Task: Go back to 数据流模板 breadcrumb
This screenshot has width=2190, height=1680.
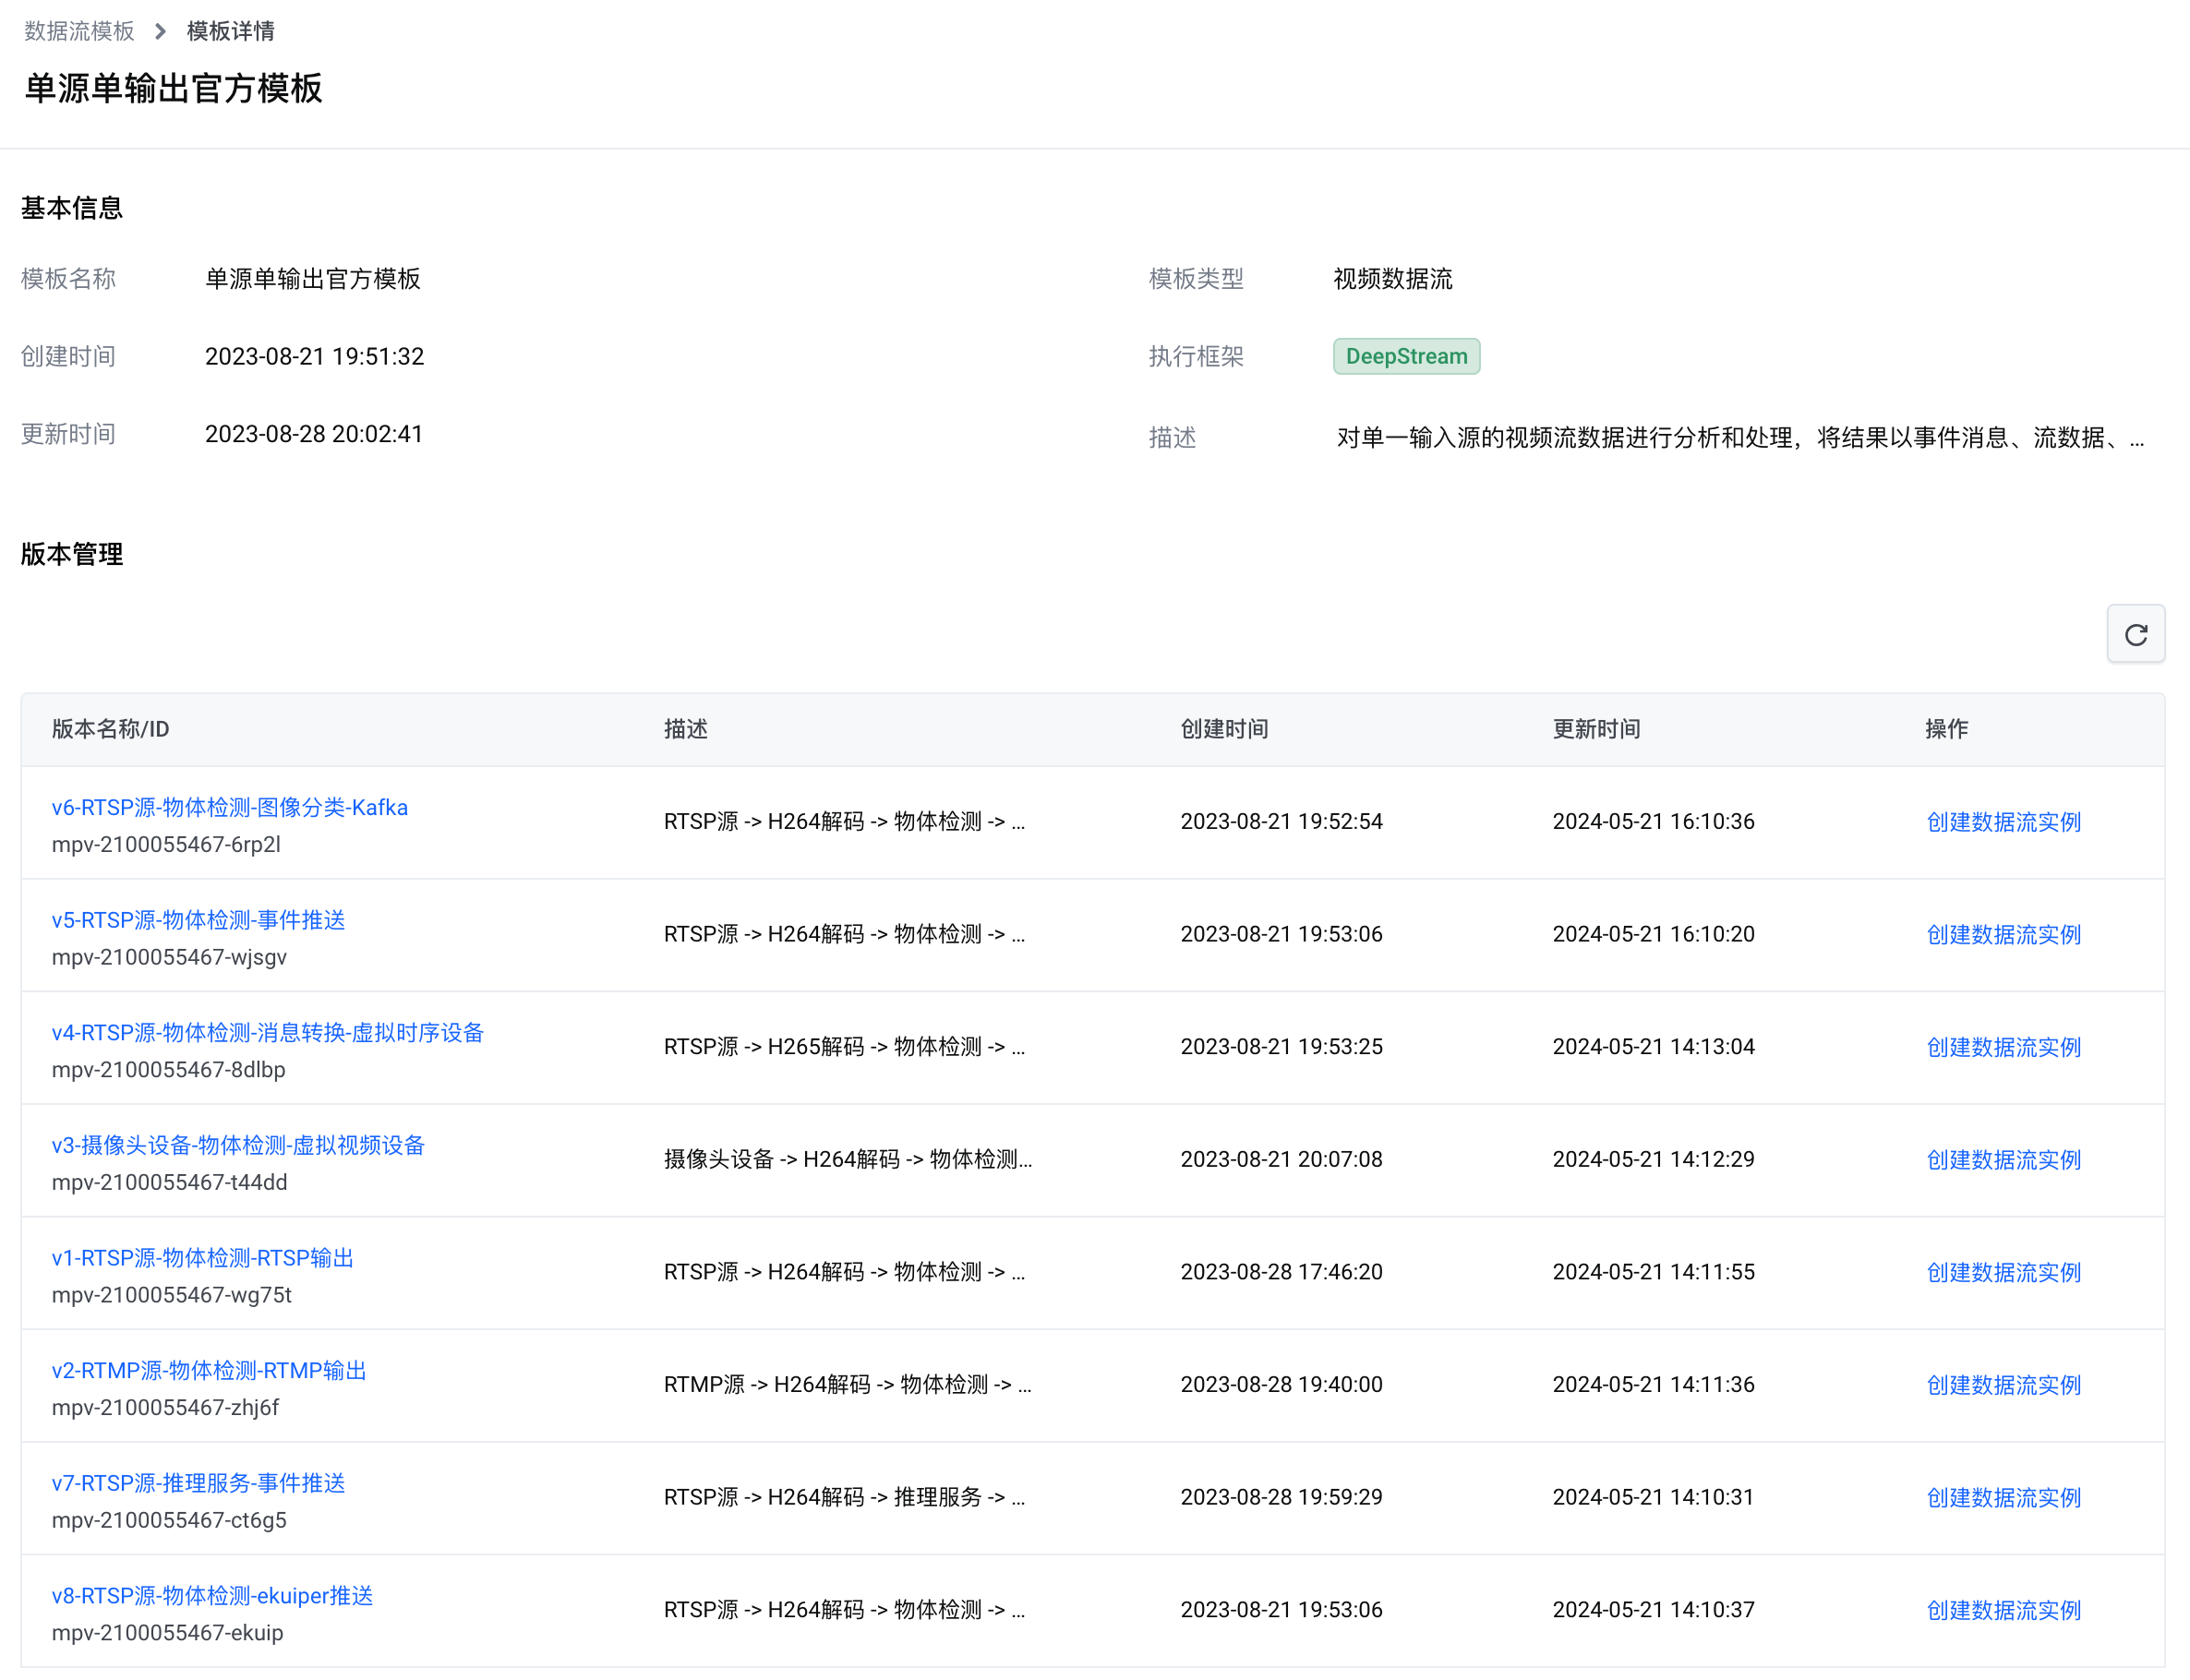Action: (x=79, y=31)
